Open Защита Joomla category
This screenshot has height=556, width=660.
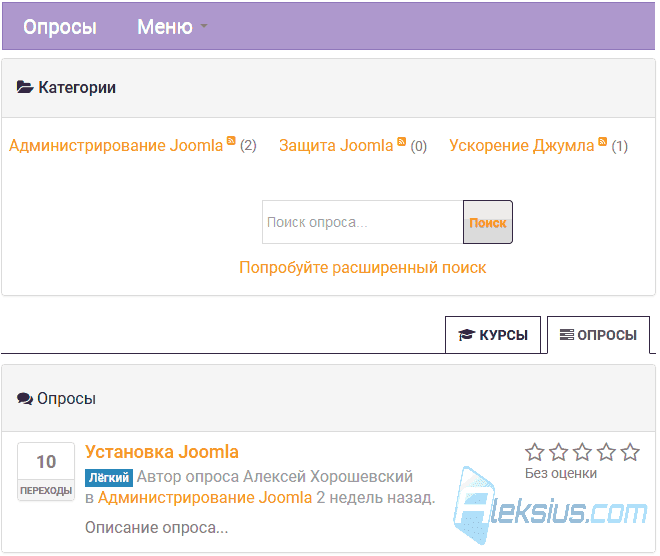pyautogui.click(x=336, y=146)
